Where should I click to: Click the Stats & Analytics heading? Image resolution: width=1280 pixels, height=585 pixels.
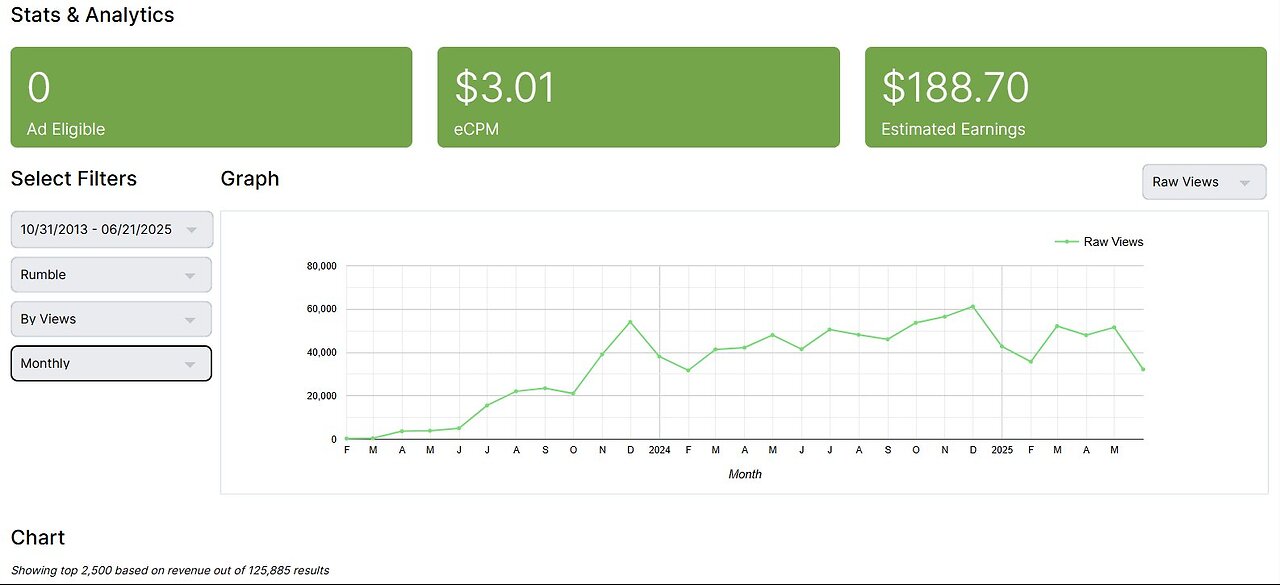[x=92, y=15]
